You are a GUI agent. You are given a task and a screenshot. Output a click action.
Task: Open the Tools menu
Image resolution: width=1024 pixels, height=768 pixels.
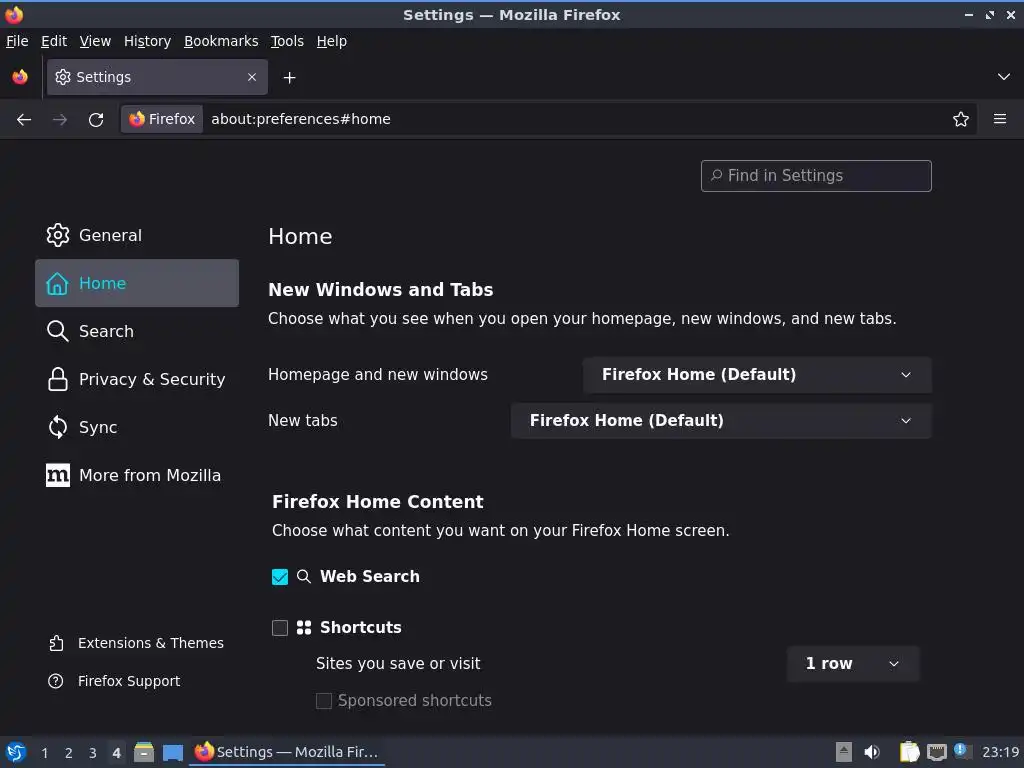coord(287,41)
